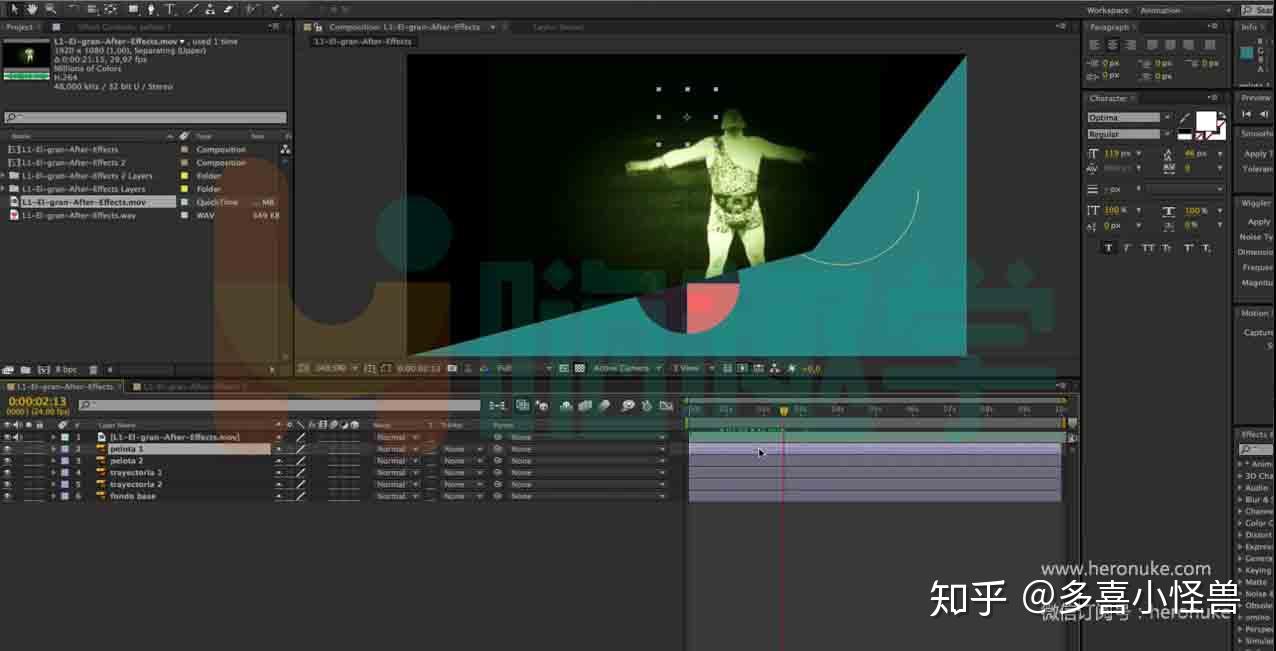Toggle visibility of trayectoria 1 layer
The width and height of the screenshot is (1276, 651).
(x=7, y=473)
